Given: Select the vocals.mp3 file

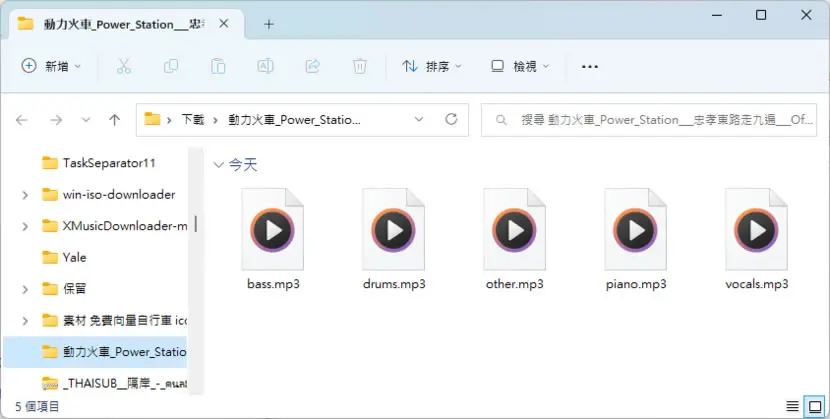Looking at the screenshot, I should tap(756, 239).
